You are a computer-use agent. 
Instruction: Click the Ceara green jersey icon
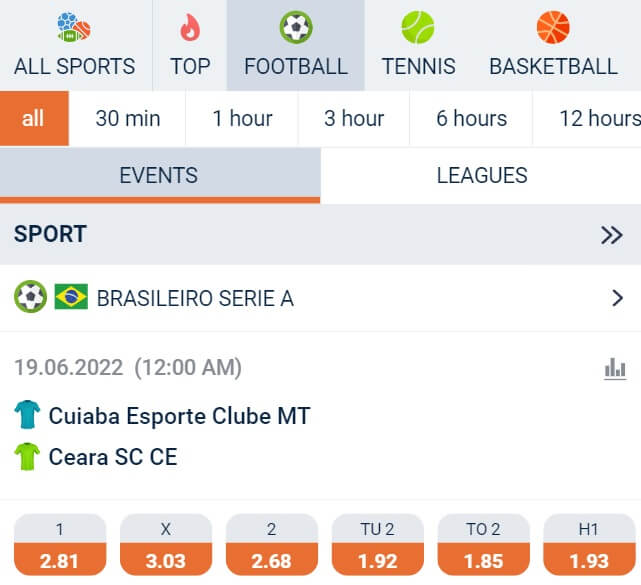[27, 457]
